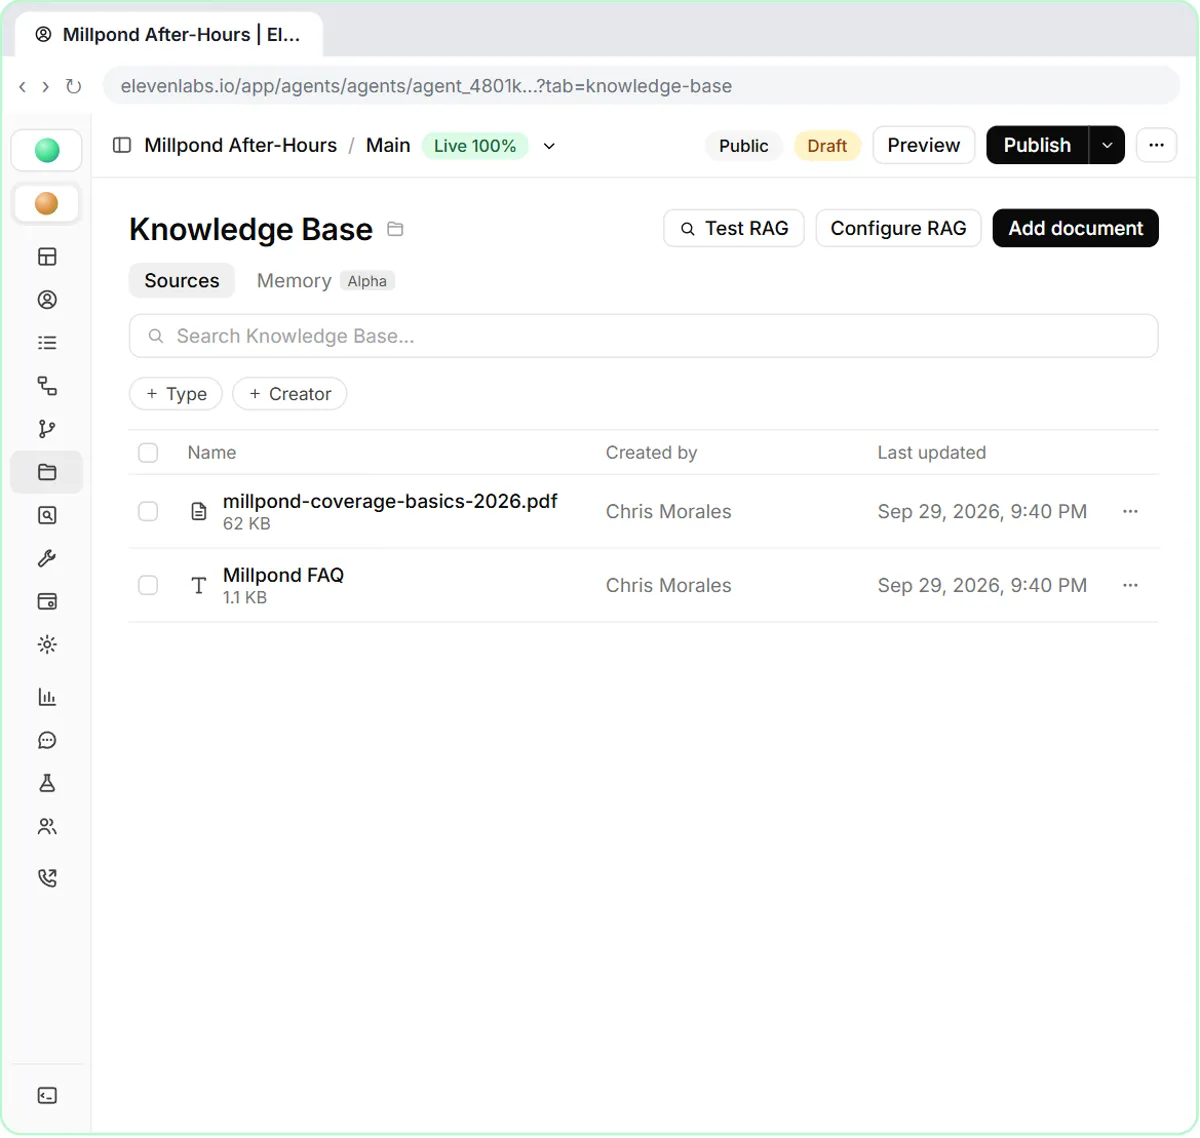Tick the select-all checkbox in the table header
This screenshot has height=1138, width=1200.
coord(148,453)
